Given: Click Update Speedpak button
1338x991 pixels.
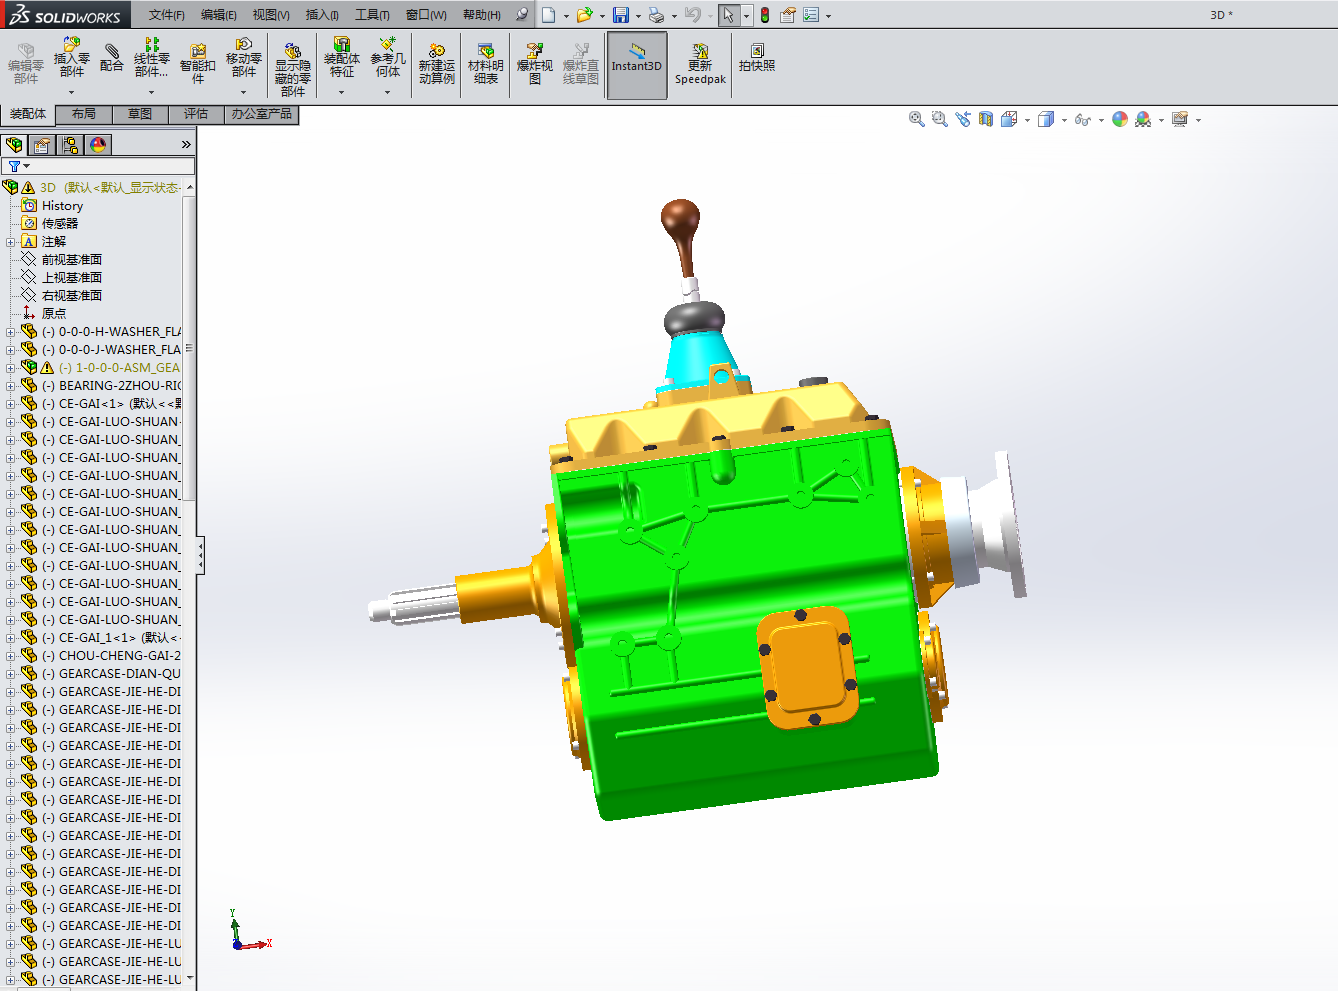Looking at the screenshot, I should click(x=700, y=64).
